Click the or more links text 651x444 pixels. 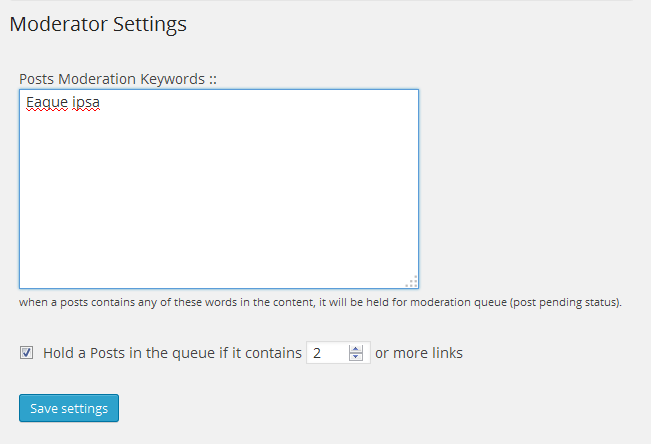[x=419, y=353]
